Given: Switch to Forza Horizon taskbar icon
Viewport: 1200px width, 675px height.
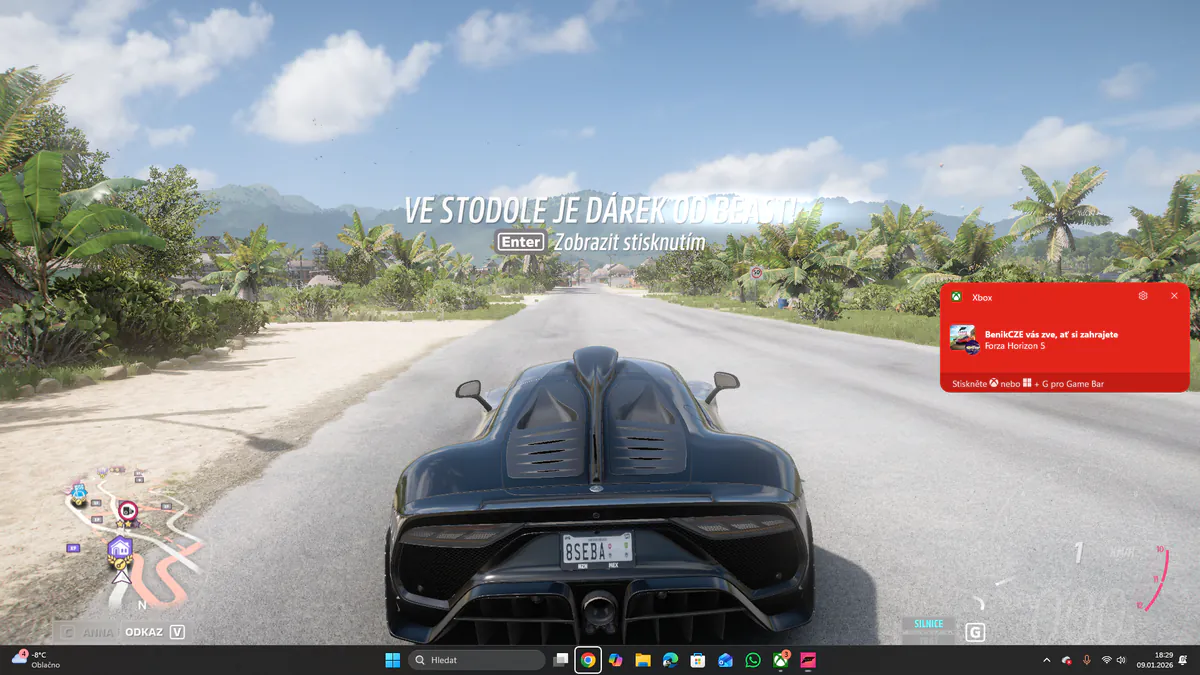Looking at the screenshot, I should [x=807, y=660].
